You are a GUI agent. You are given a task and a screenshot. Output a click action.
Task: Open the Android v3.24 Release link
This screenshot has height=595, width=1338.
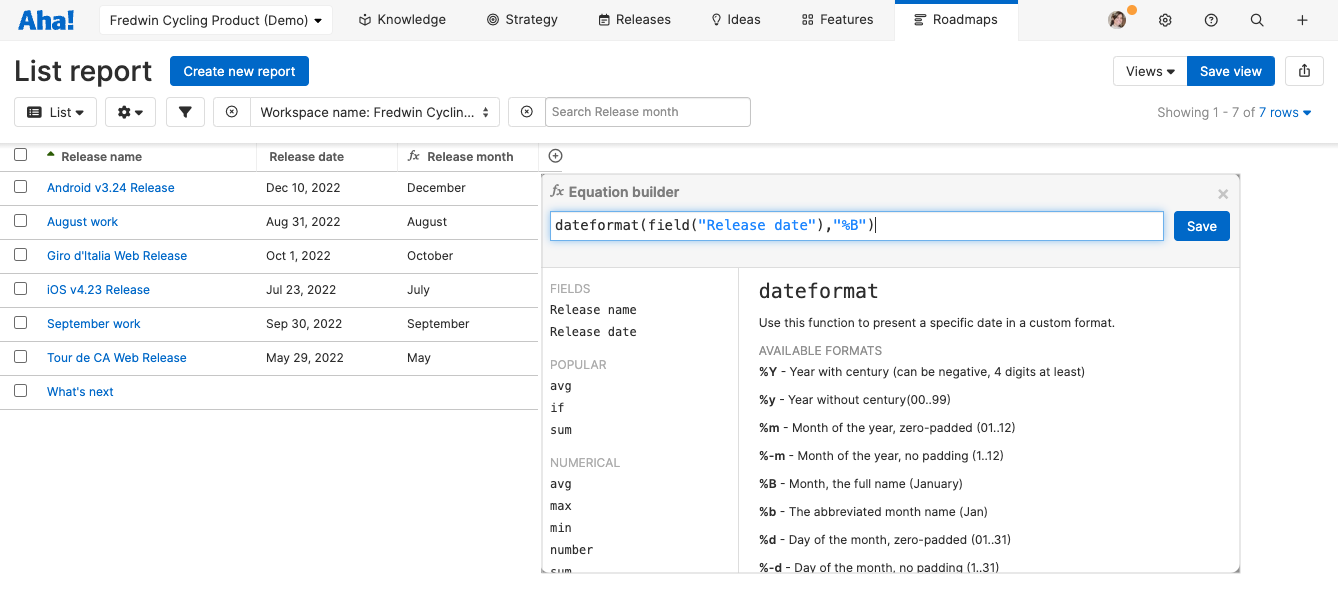[x=111, y=188]
